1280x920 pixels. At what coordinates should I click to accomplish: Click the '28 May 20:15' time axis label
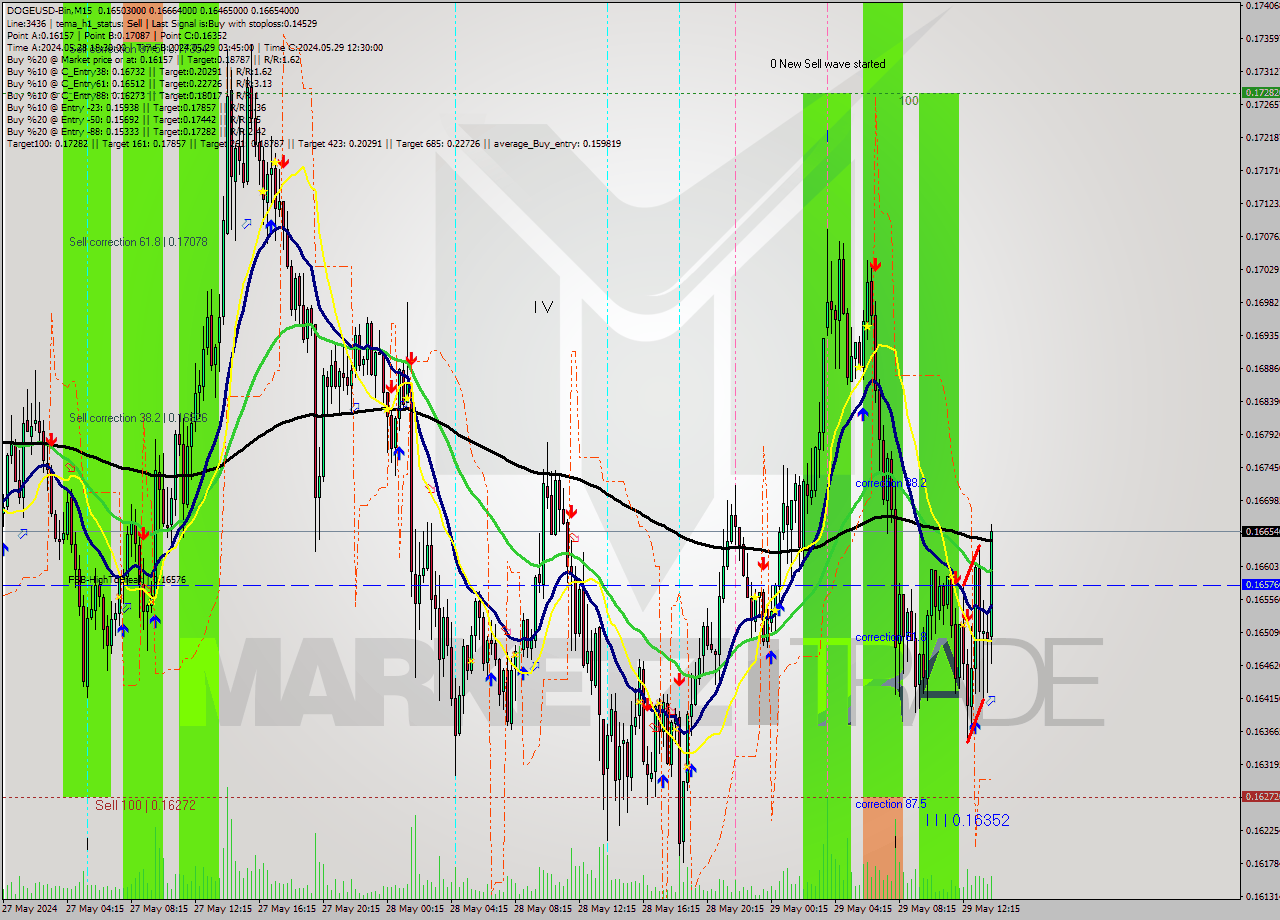click(x=735, y=909)
